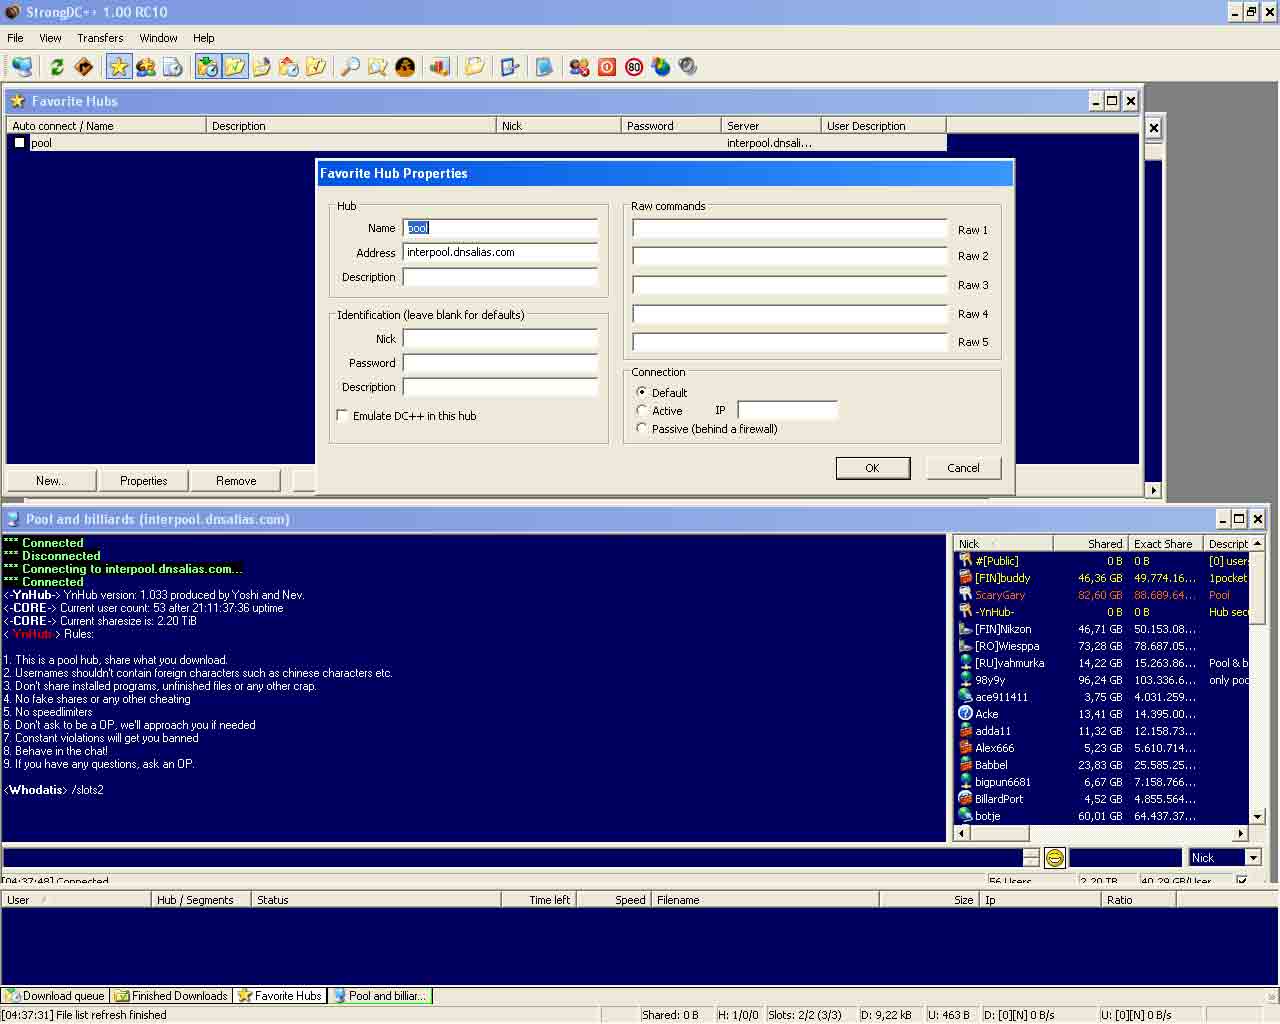Screen dimensions: 1280x1024
Task: Click the red power Shutdown icon
Action: pos(607,67)
